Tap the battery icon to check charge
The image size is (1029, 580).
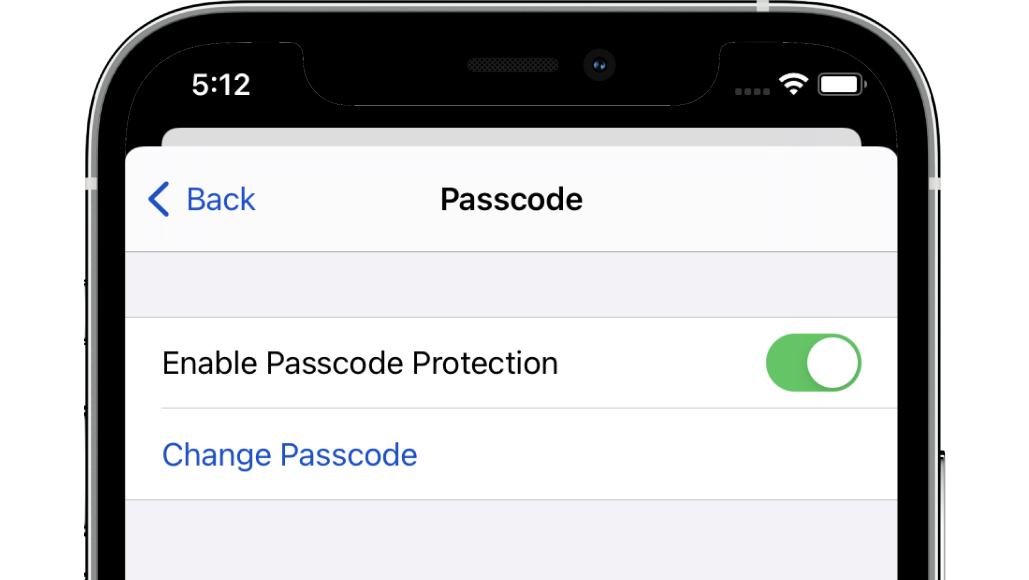(x=840, y=85)
